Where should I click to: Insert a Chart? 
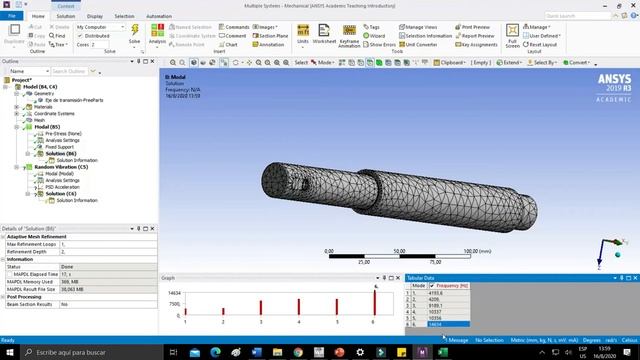[228, 44]
